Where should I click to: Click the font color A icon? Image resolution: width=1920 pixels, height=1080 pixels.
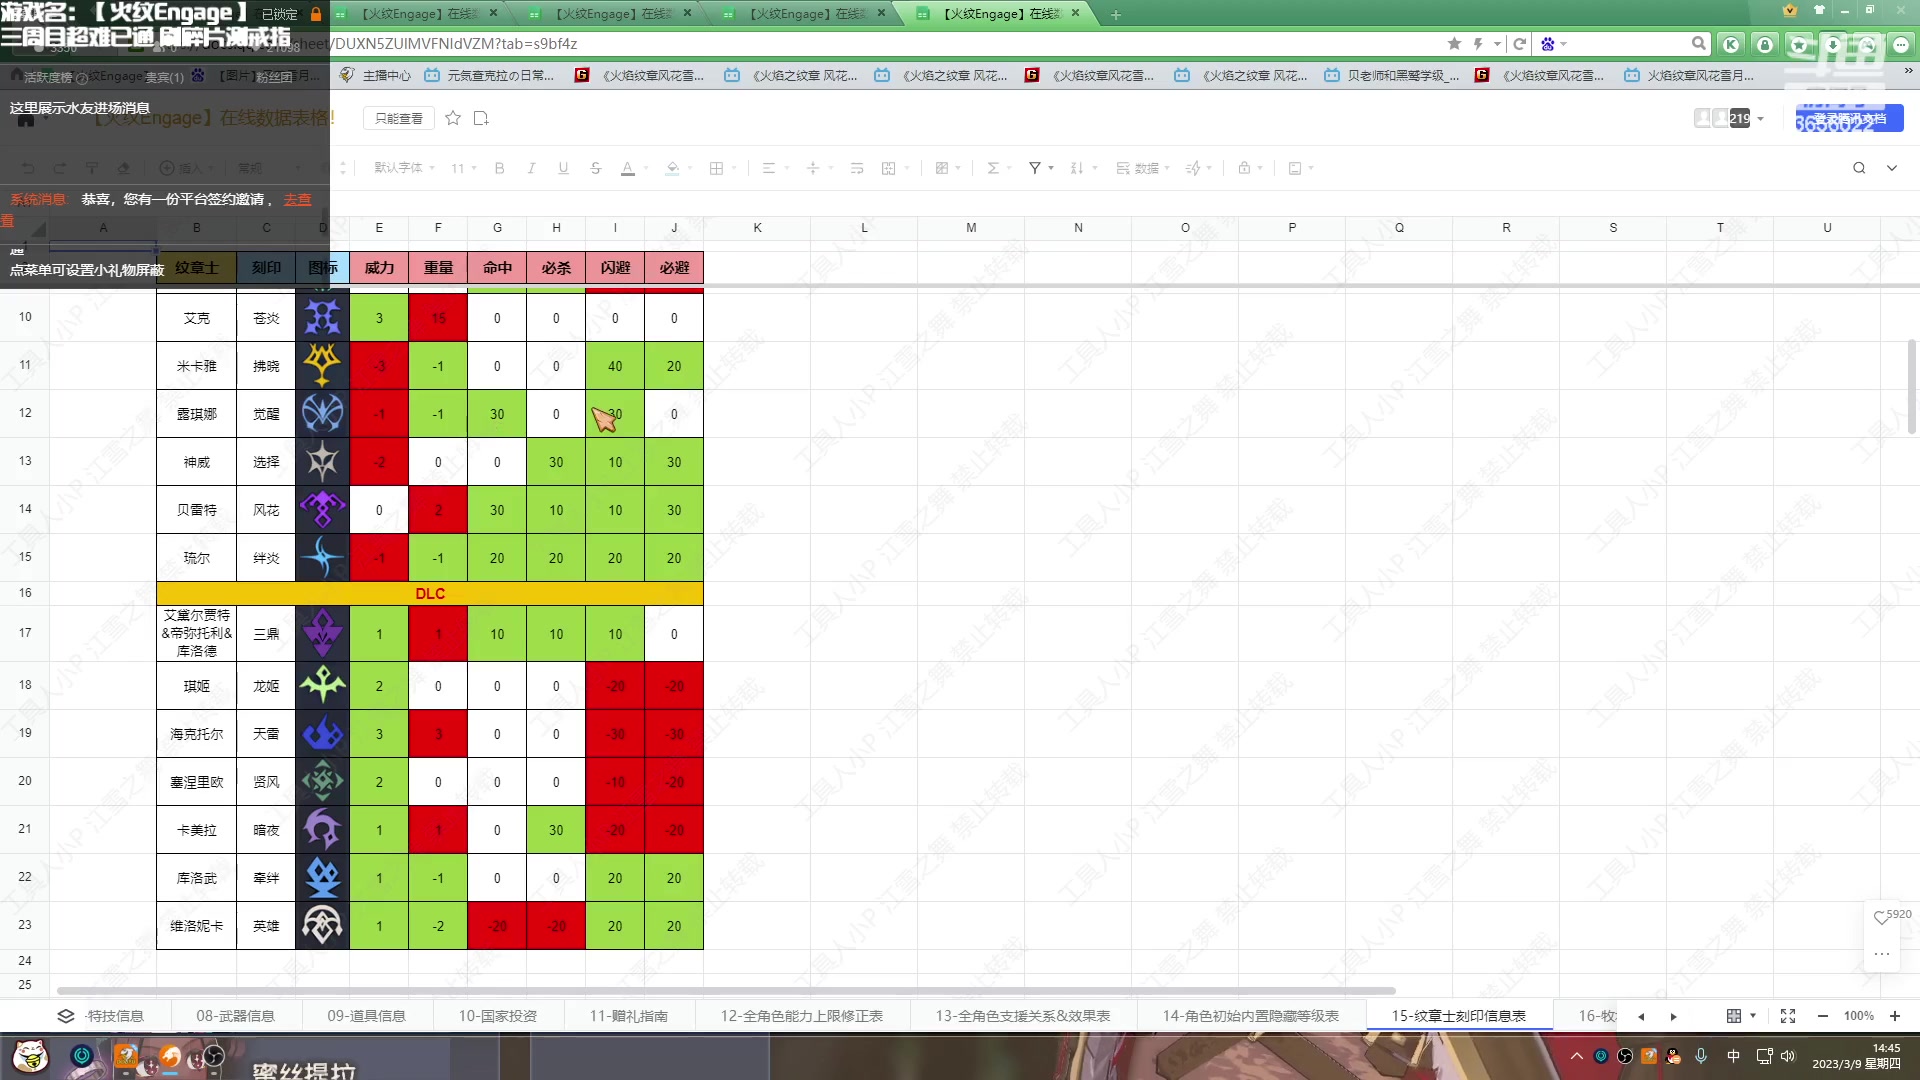coord(628,168)
